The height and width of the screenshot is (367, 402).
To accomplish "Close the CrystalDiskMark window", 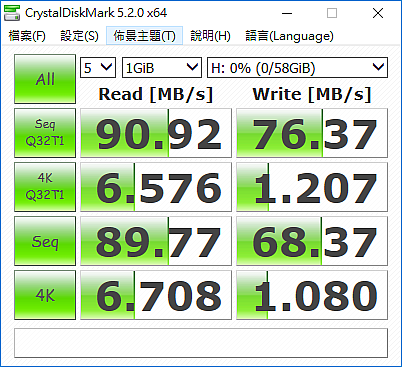I will pos(378,13).
